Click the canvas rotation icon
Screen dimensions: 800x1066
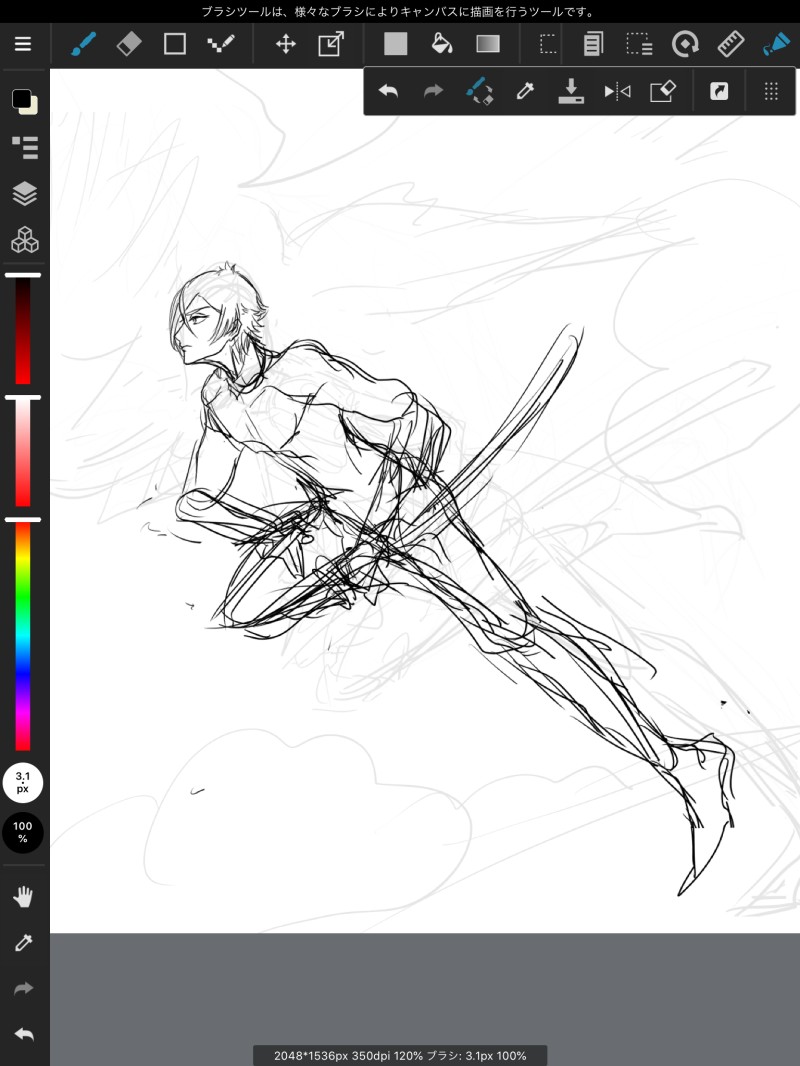pyautogui.click(x=685, y=44)
